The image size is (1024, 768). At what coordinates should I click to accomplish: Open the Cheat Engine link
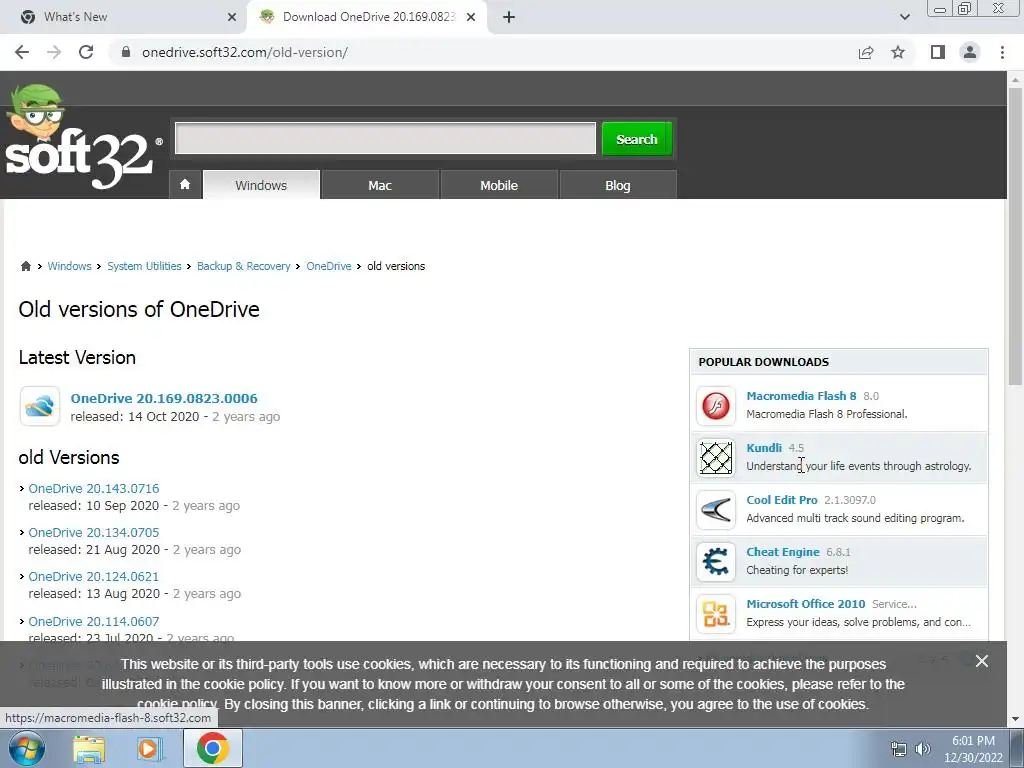click(x=783, y=552)
